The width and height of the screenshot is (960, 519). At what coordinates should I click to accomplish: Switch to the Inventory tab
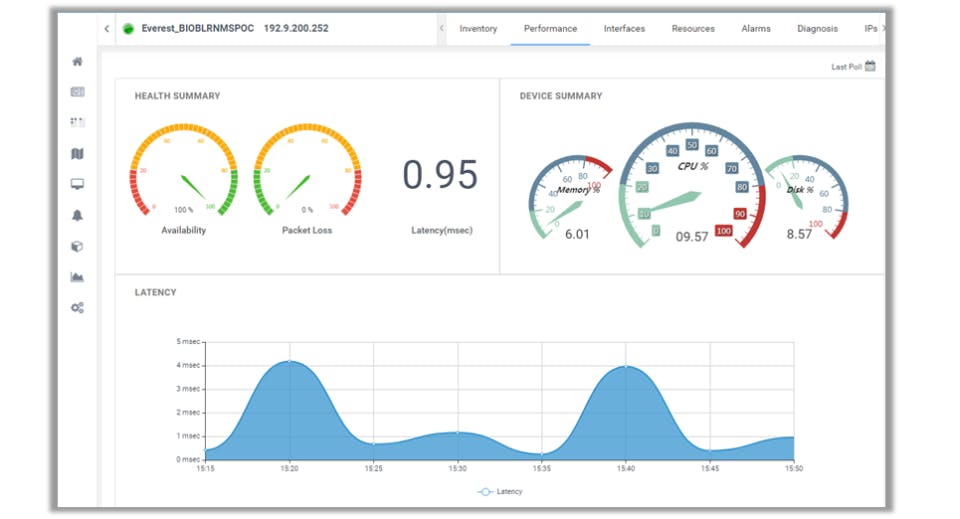point(478,29)
